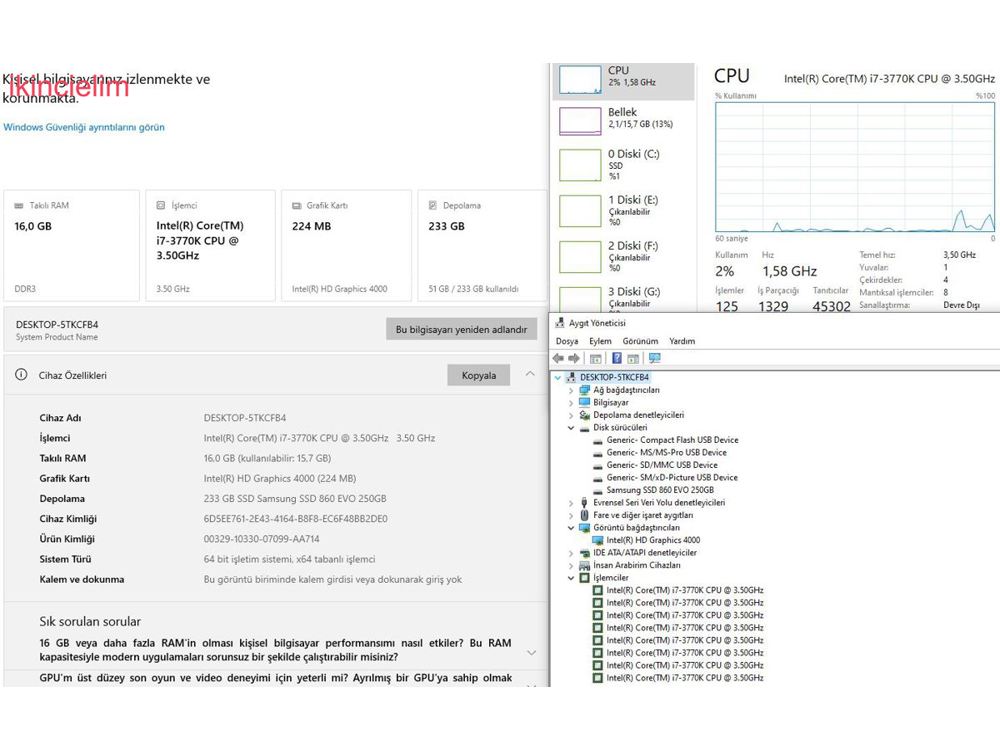
Task: Open Yardım menu in Aygıt Yöneticisi
Action: tap(682, 341)
